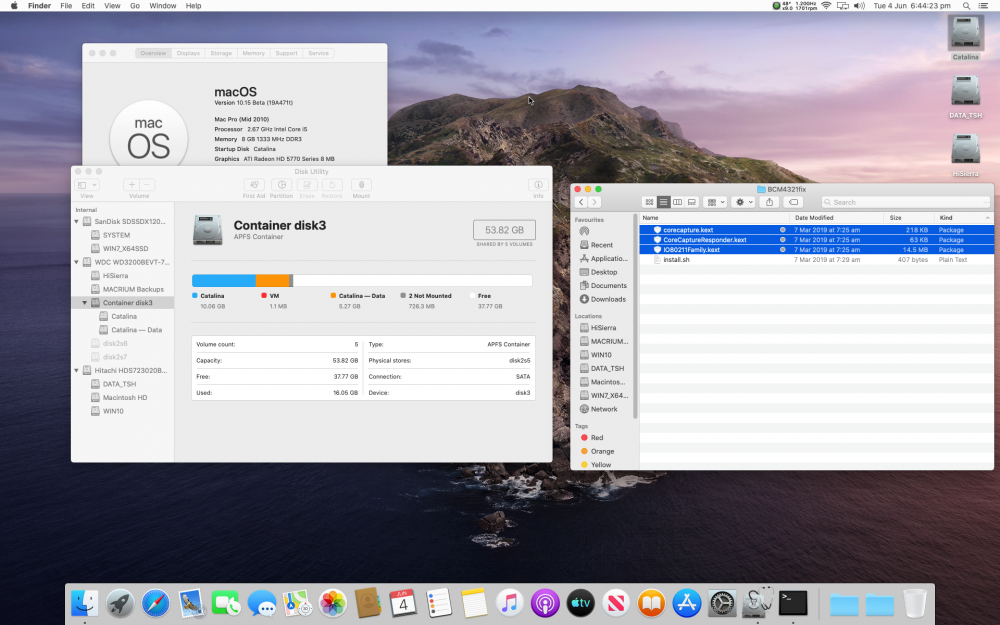Open Finder menu in menu bar
This screenshot has height=625, width=1000.
(40, 6)
